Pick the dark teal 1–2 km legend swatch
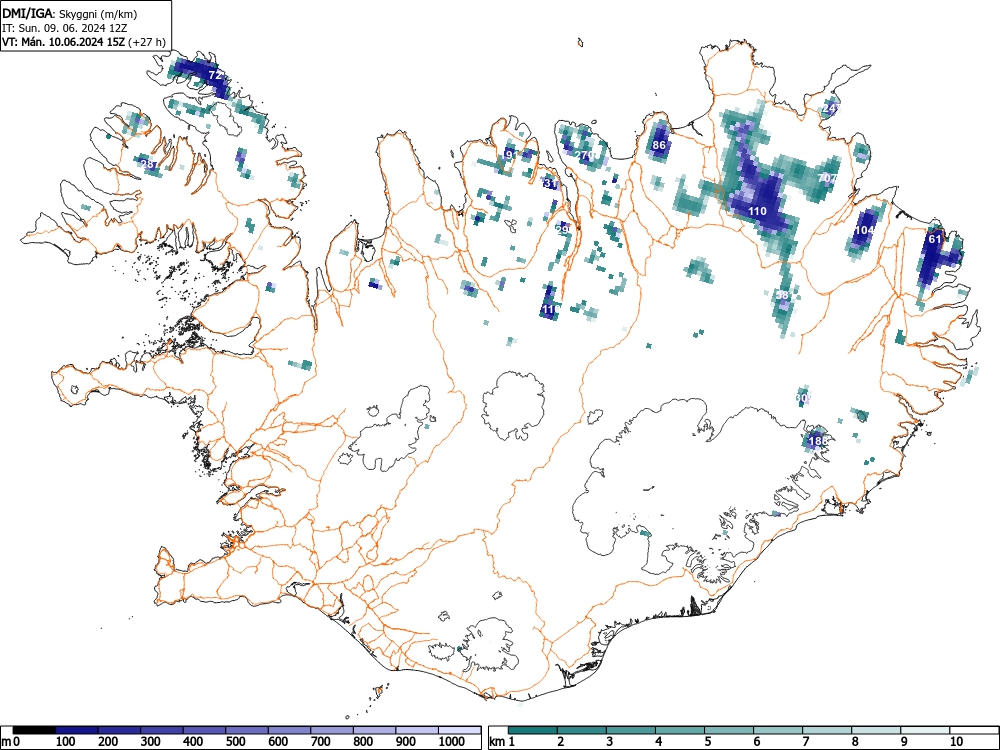1000x750 pixels. tap(533, 730)
